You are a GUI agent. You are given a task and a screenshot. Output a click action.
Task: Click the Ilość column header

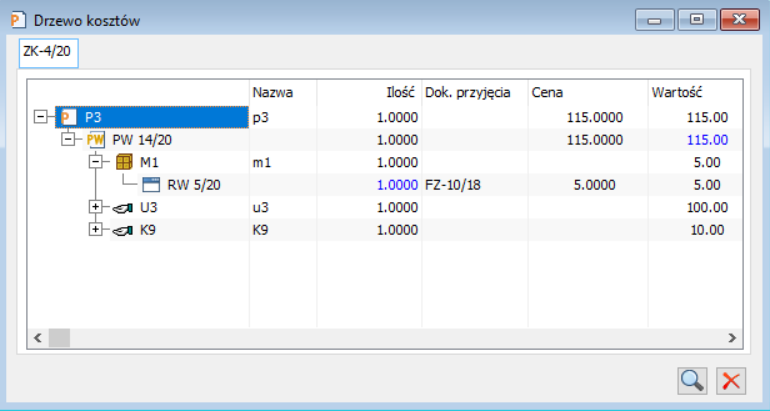pyautogui.click(x=369, y=92)
